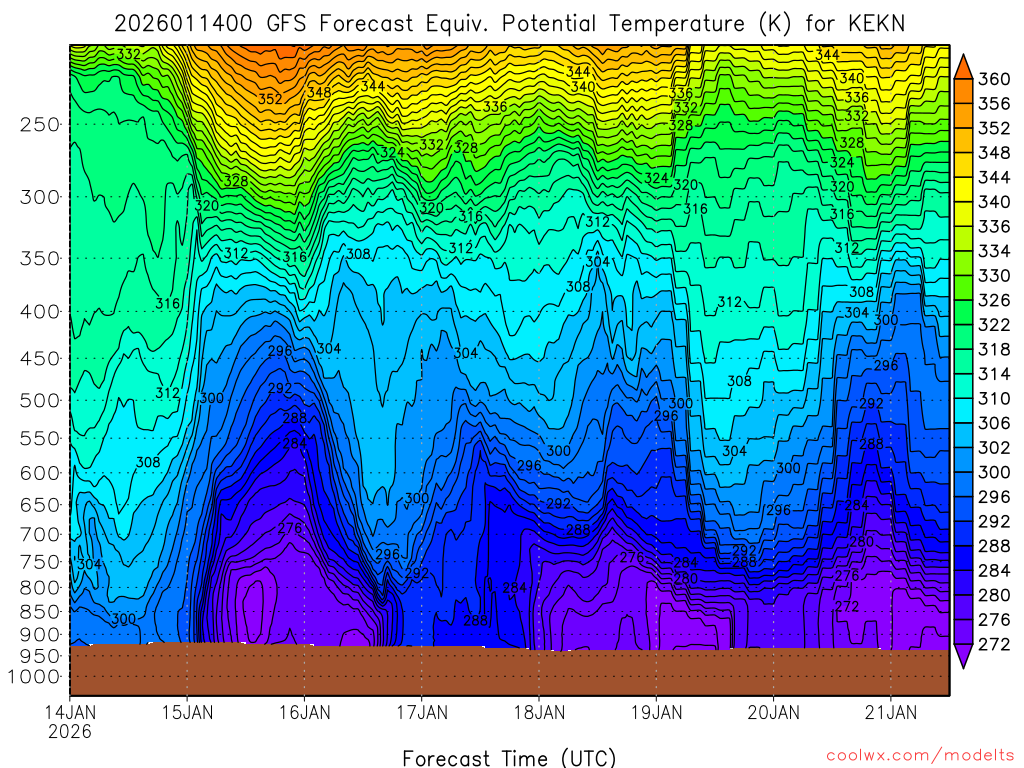
Task: Click color bar segment between 288 and 292
Action: click(x=963, y=534)
